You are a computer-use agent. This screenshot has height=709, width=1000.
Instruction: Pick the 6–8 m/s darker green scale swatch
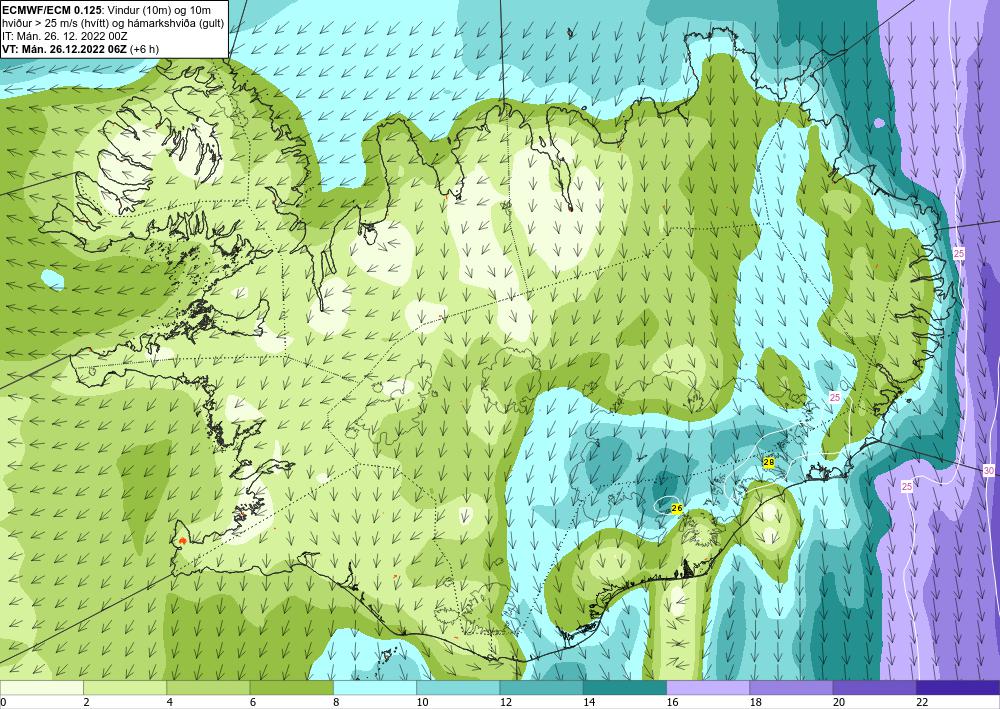point(291,687)
